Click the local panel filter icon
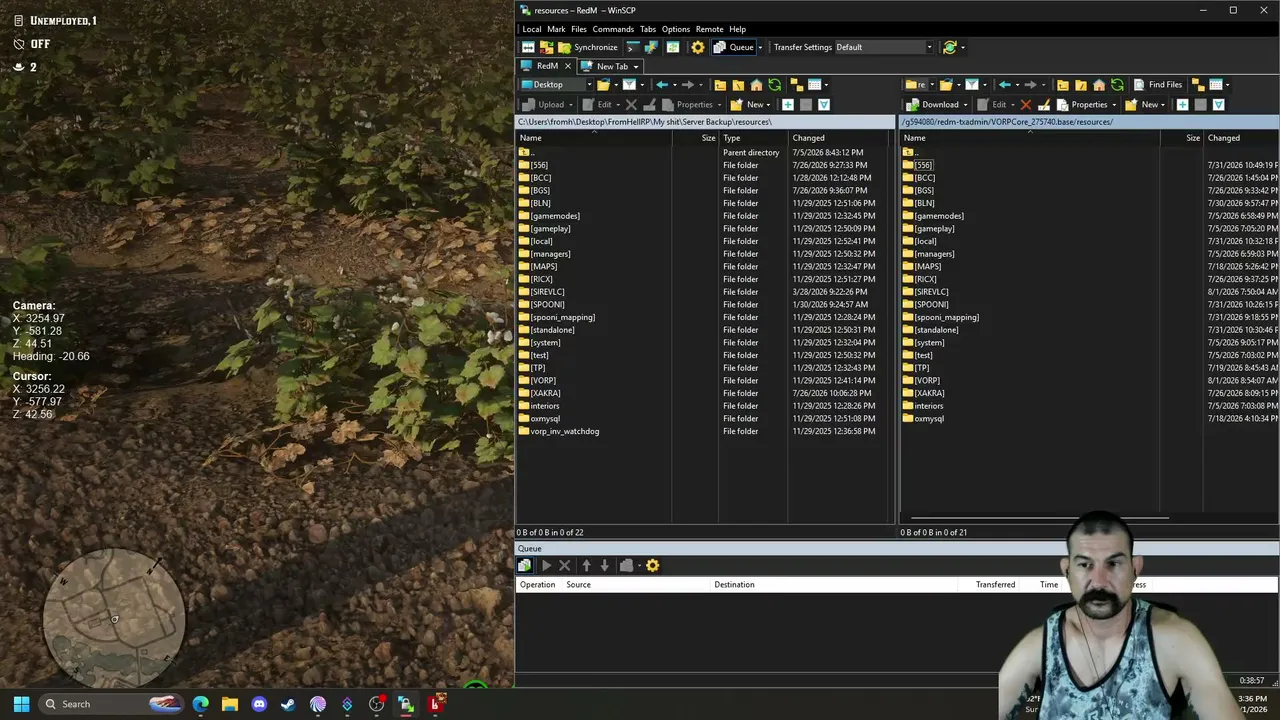 629,85
